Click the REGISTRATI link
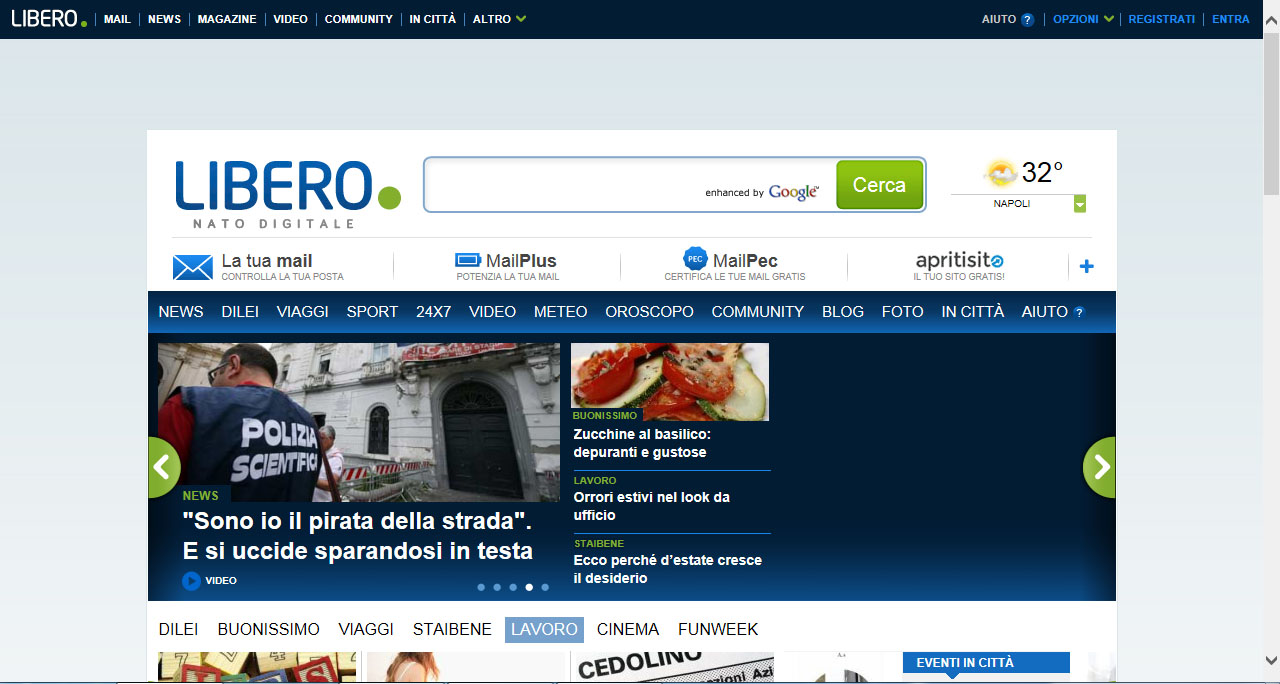1280x684 pixels. tap(1161, 18)
